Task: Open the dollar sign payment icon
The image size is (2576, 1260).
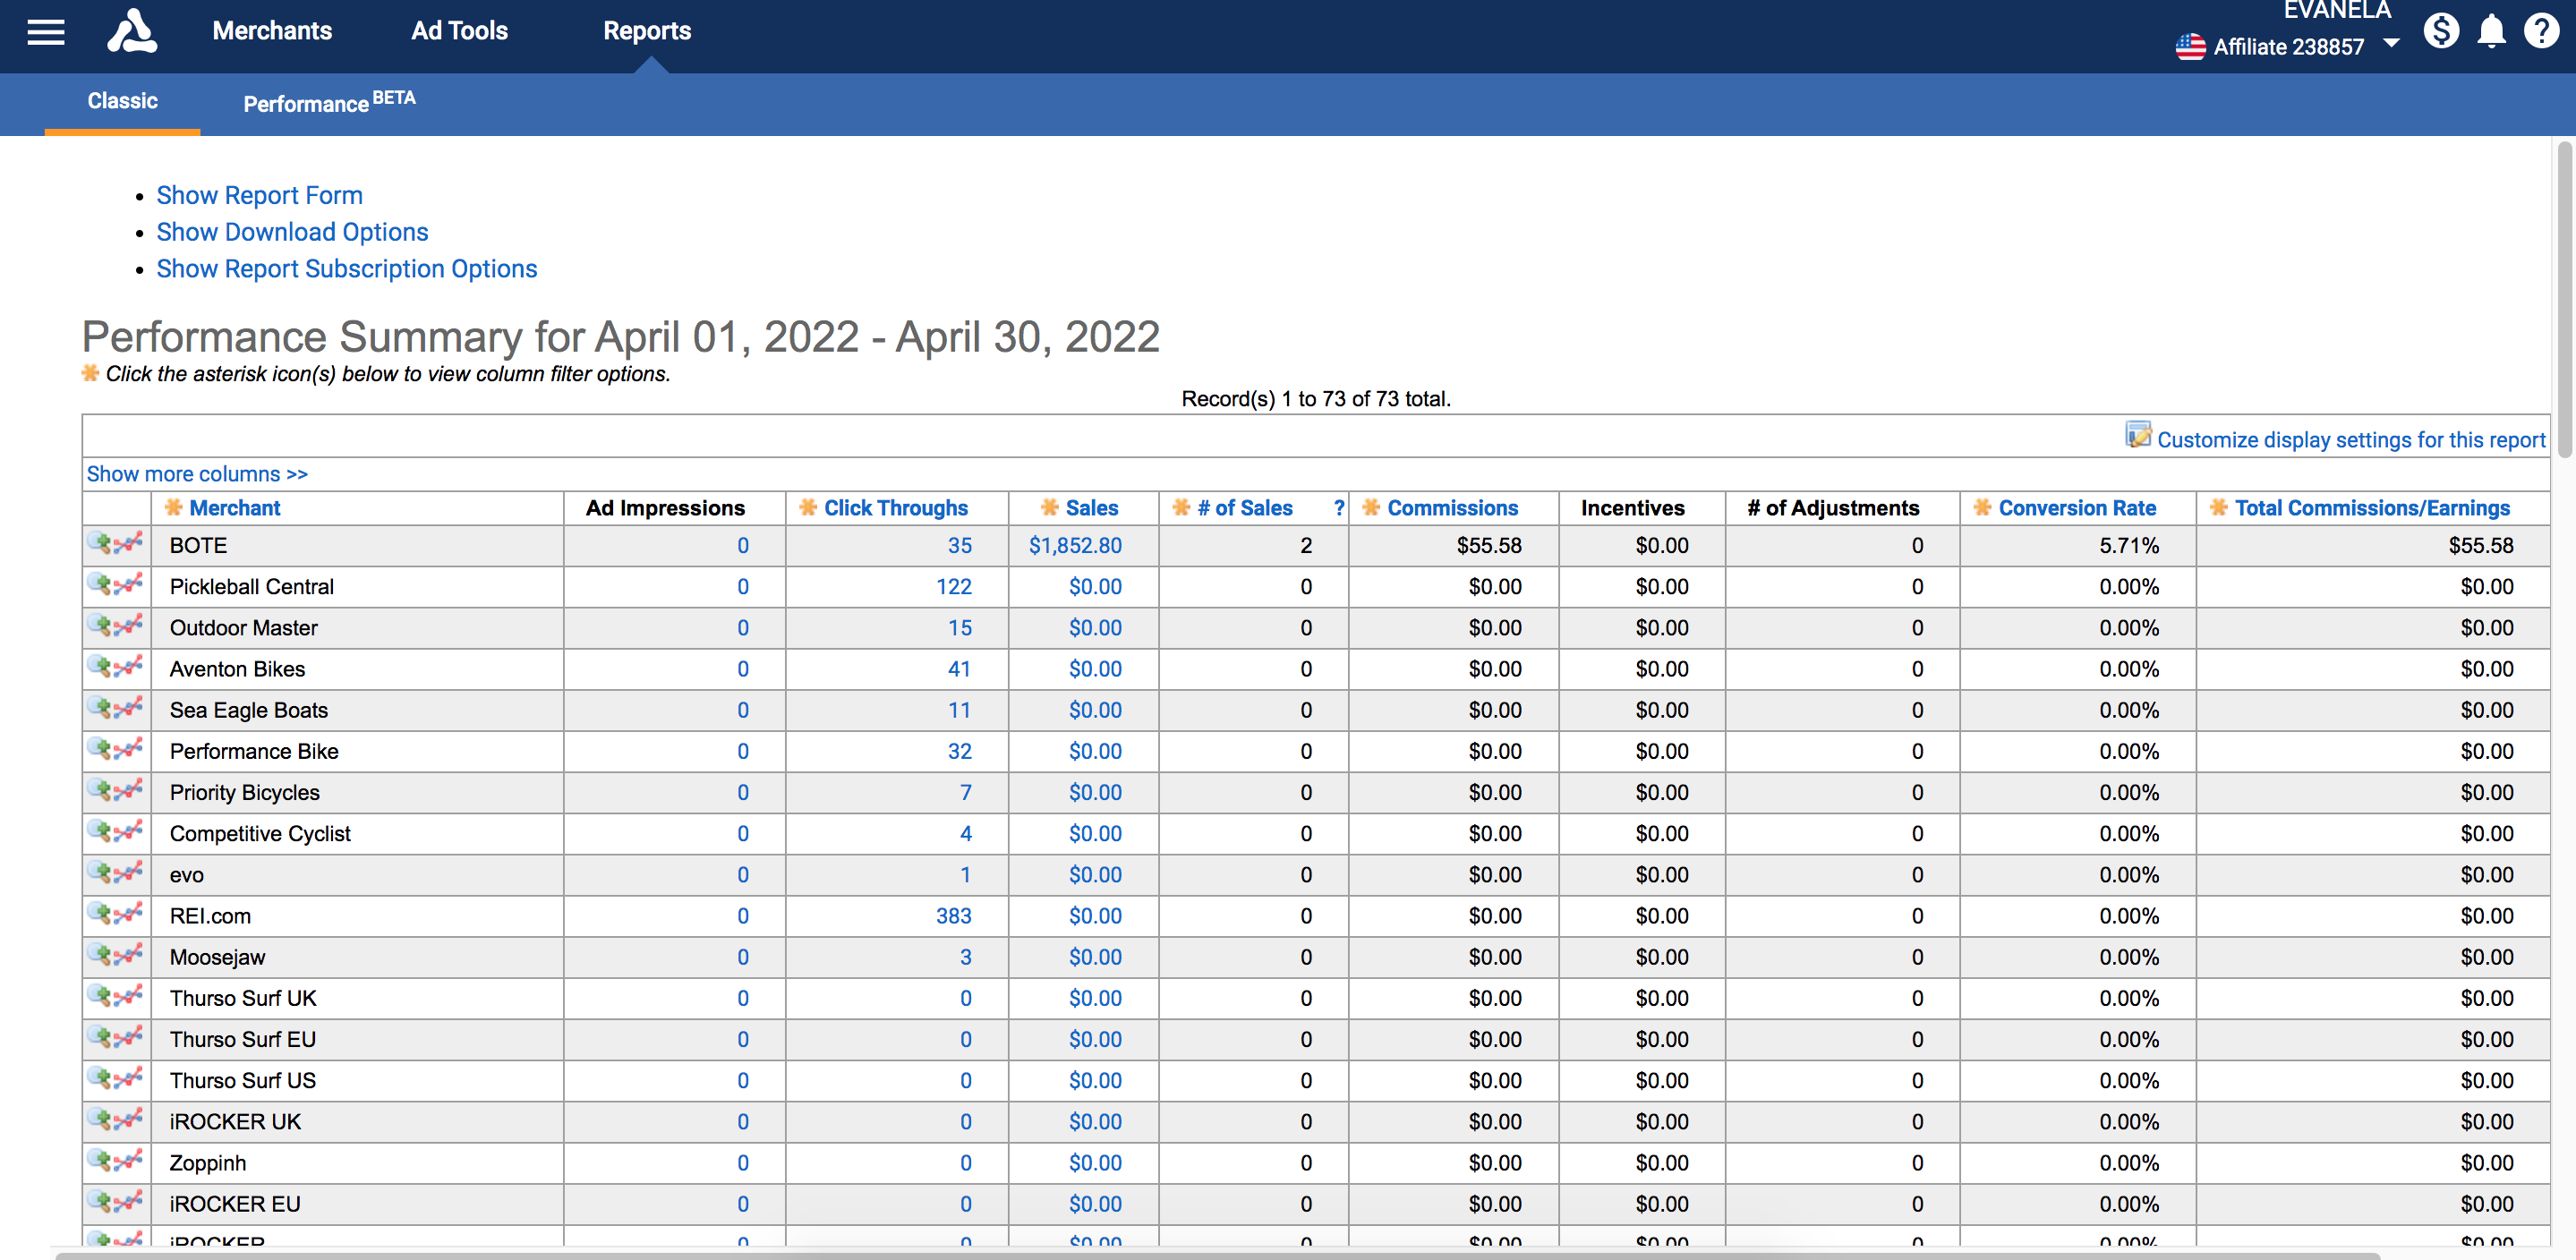Action: pos(2441,31)
